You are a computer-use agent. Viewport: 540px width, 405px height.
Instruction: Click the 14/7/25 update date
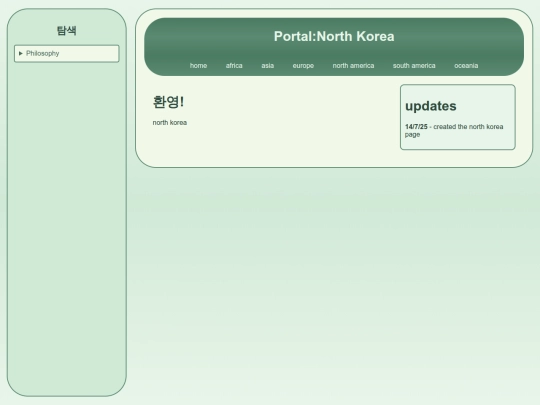pyautogui.click(x=416, y=127)
